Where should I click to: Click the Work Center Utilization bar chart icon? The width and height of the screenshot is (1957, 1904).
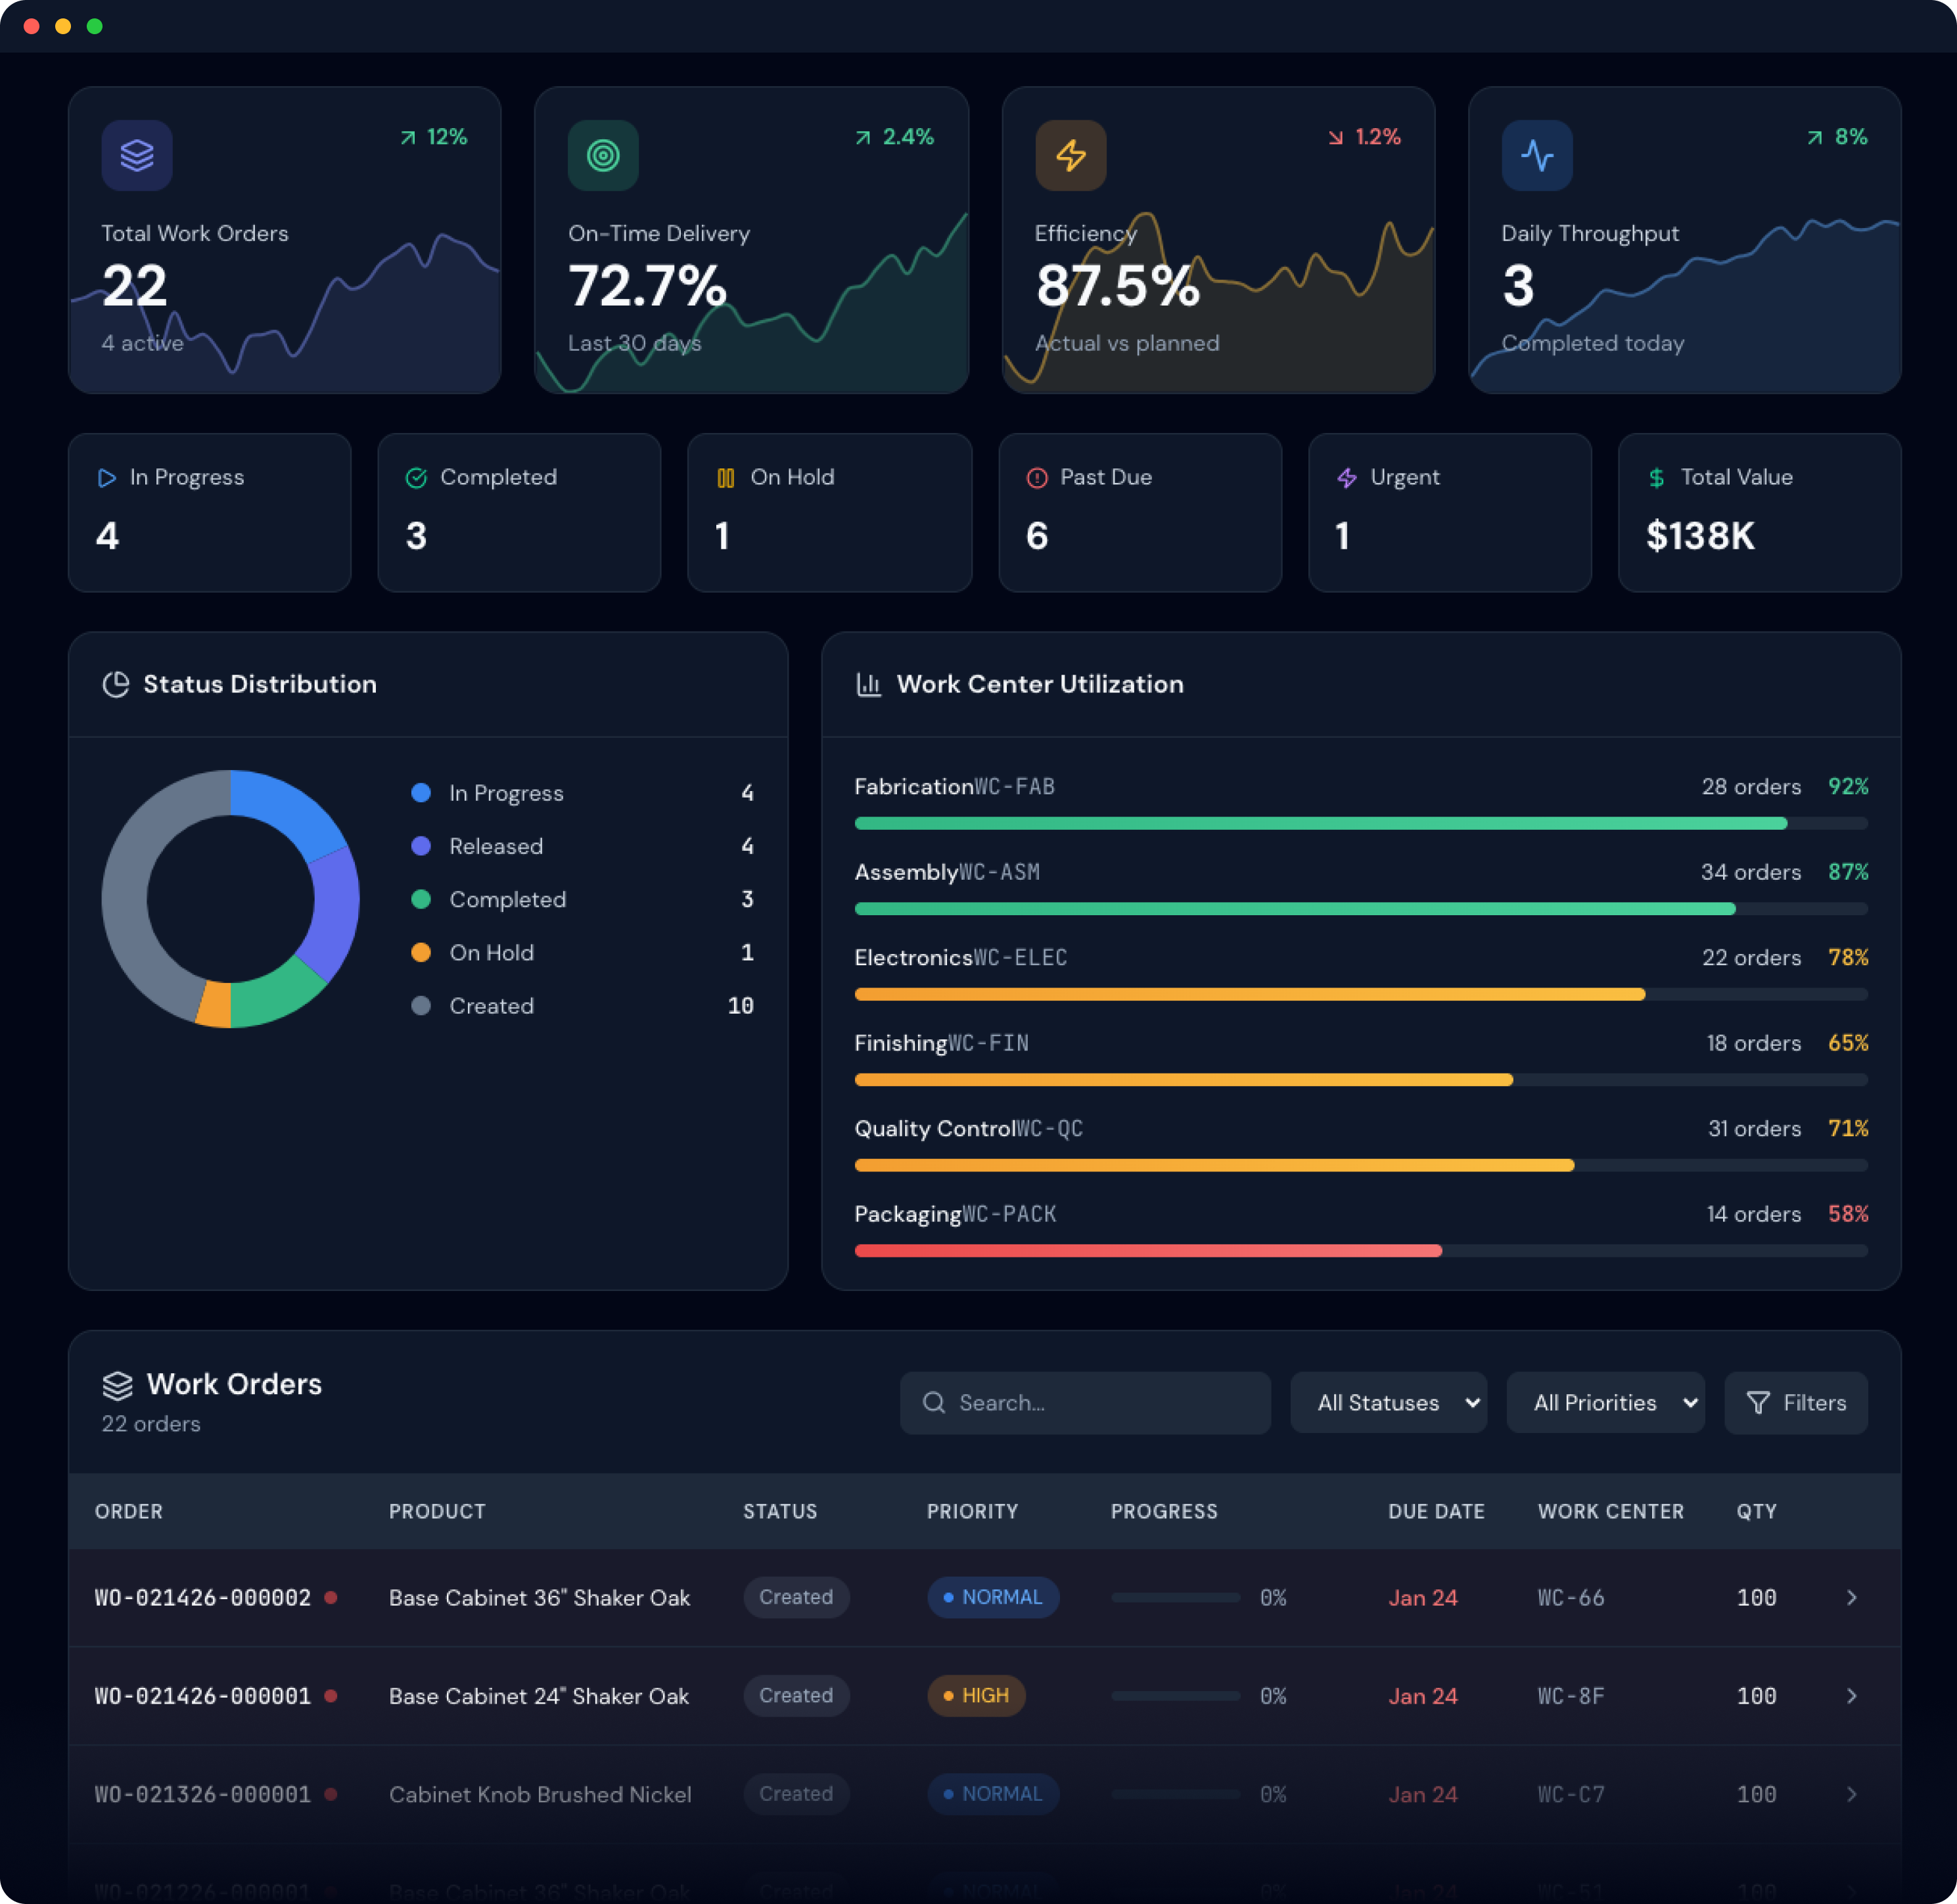click(x=869, y=684)
